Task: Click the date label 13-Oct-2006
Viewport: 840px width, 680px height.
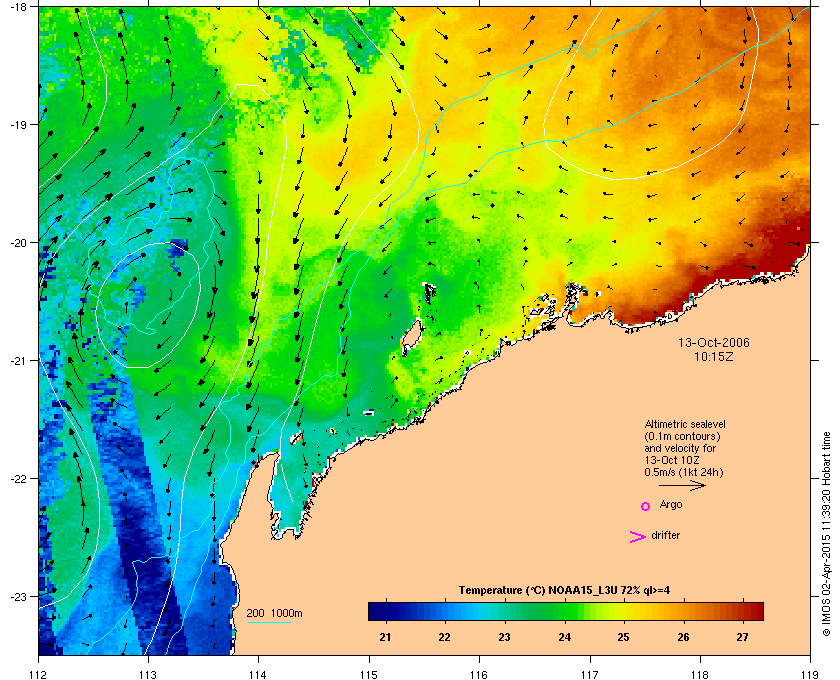Action: [714, 342]
